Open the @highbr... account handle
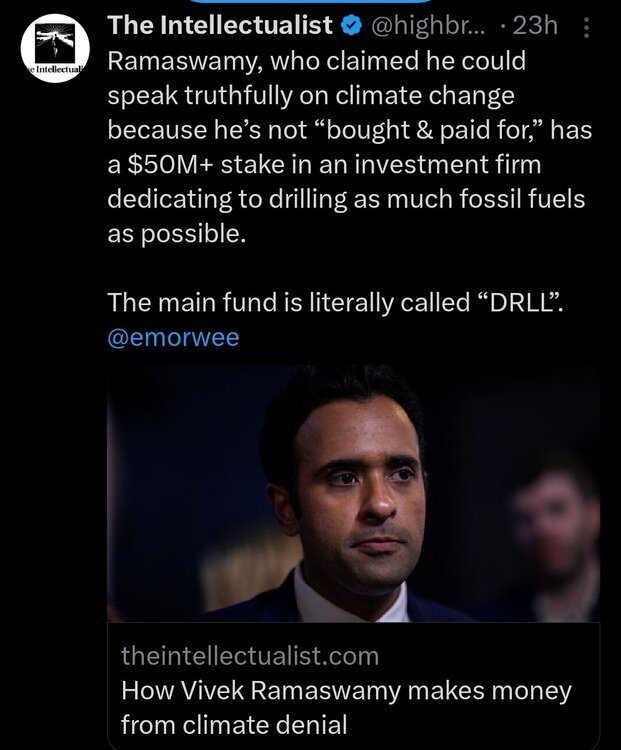This screenshot has height=750, width=621. click(x=428, y=24)
